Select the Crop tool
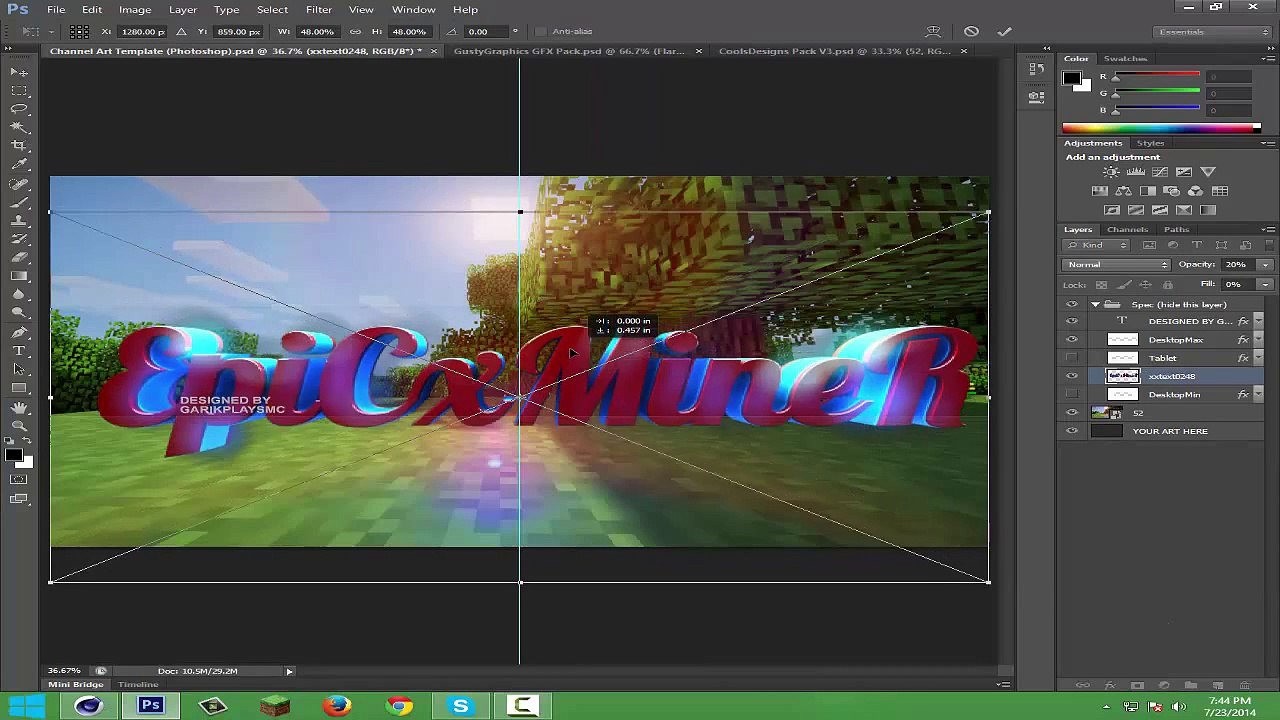The height and width of the screenshot is (720, 1280). click(x=19, y=146)
